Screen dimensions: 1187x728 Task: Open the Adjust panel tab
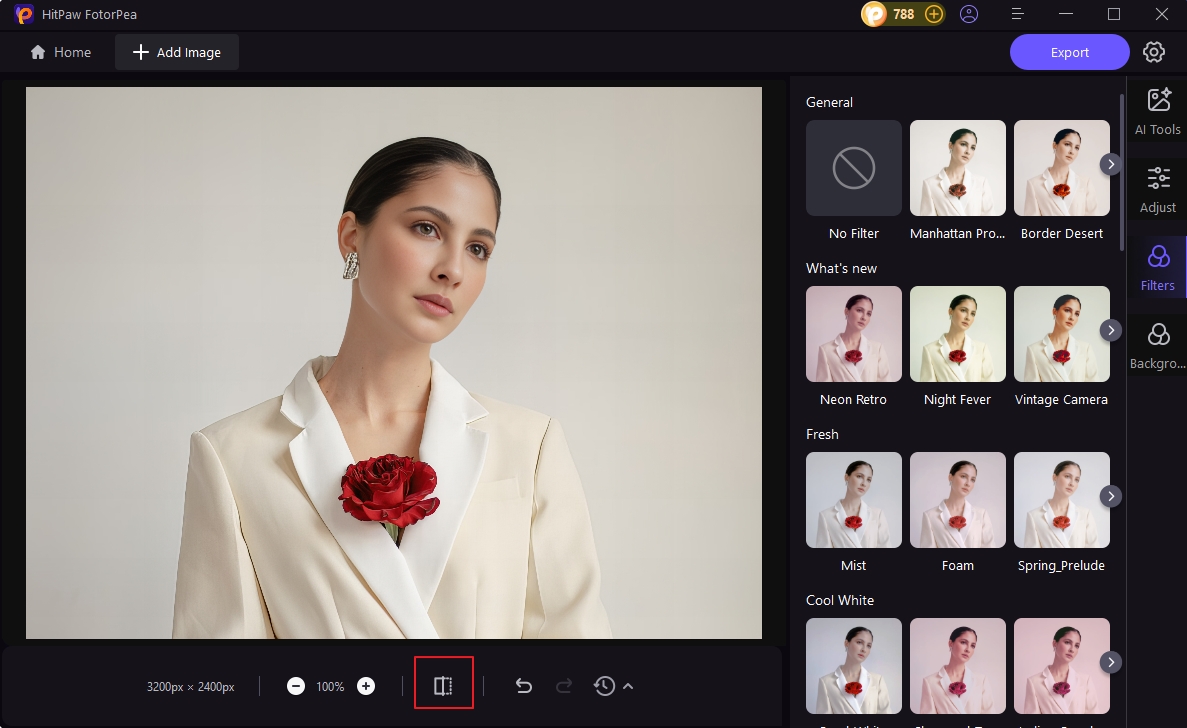1158,189
